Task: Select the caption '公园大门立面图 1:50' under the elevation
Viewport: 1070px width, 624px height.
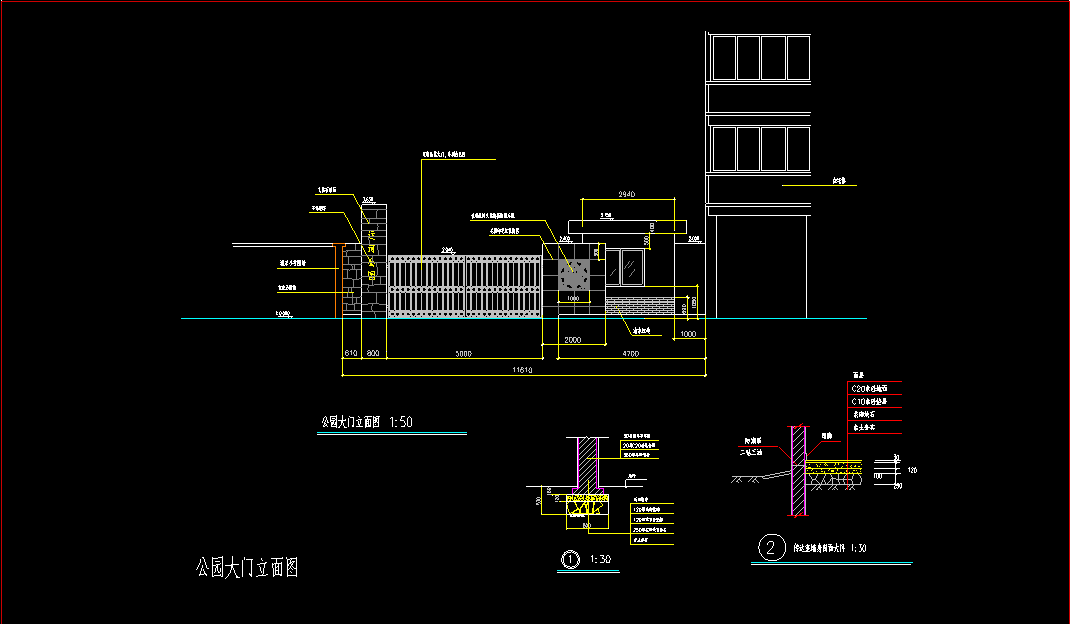Action: (x=367, y=422)
